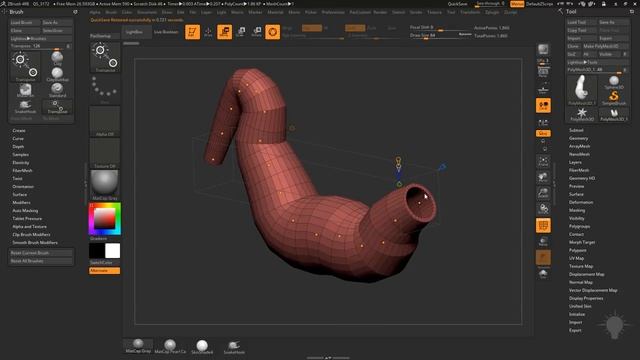Image resolution: width=640 pixels, height=360 pixels.
Task: Open the Alpha menu
Action: point(95,12)
